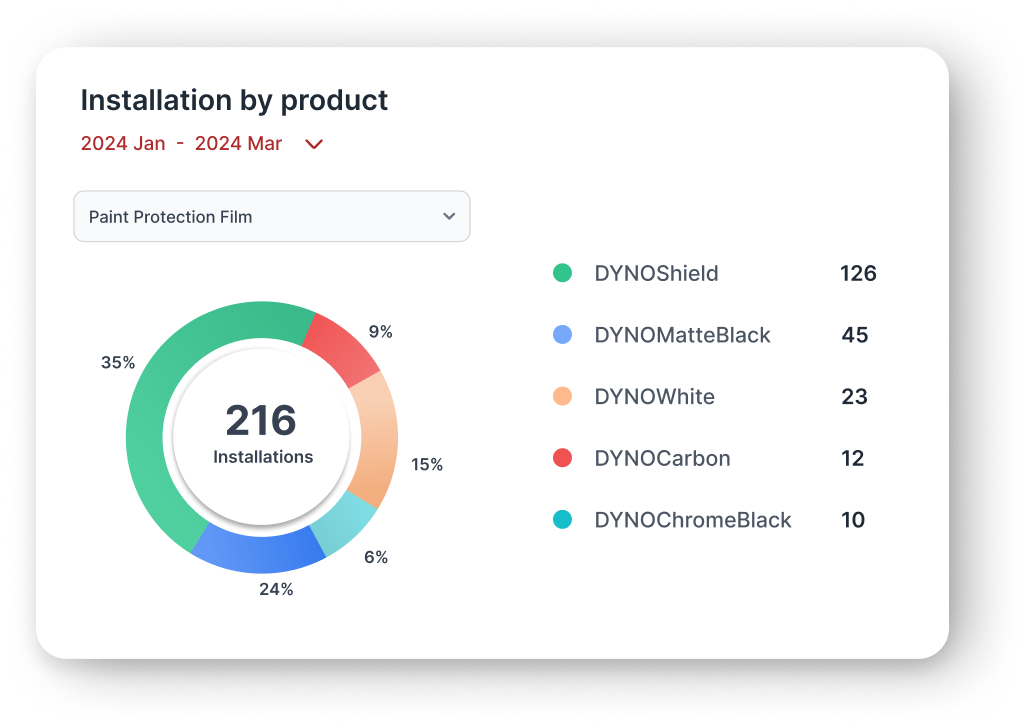Click the teal DYNOChromeBlack legend dot

pyautogui.click(x=563, y=520)
